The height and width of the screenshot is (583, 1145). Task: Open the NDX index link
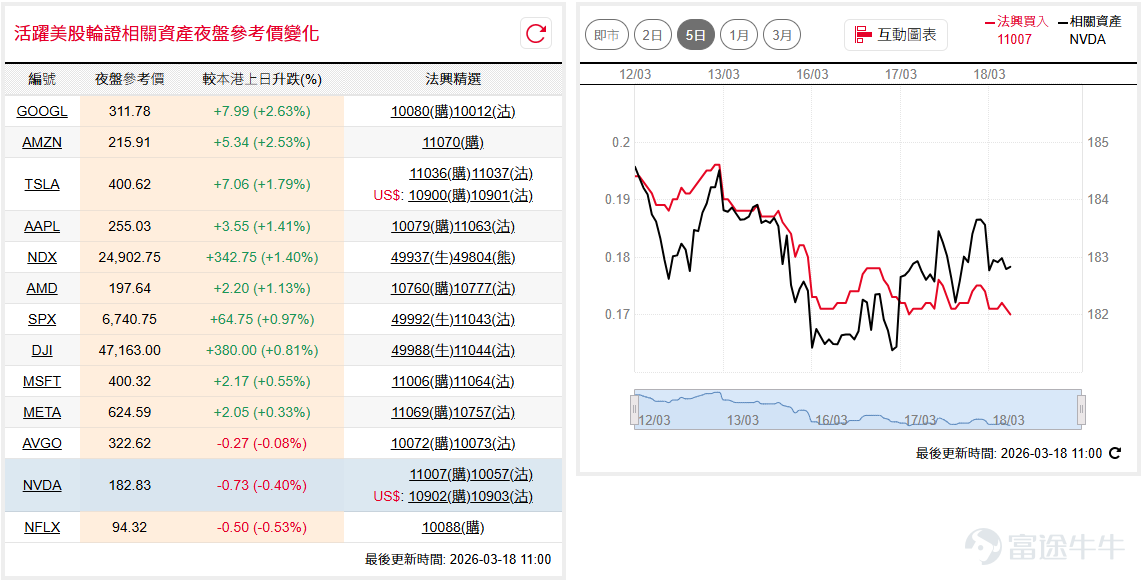[x=42, y=257]
